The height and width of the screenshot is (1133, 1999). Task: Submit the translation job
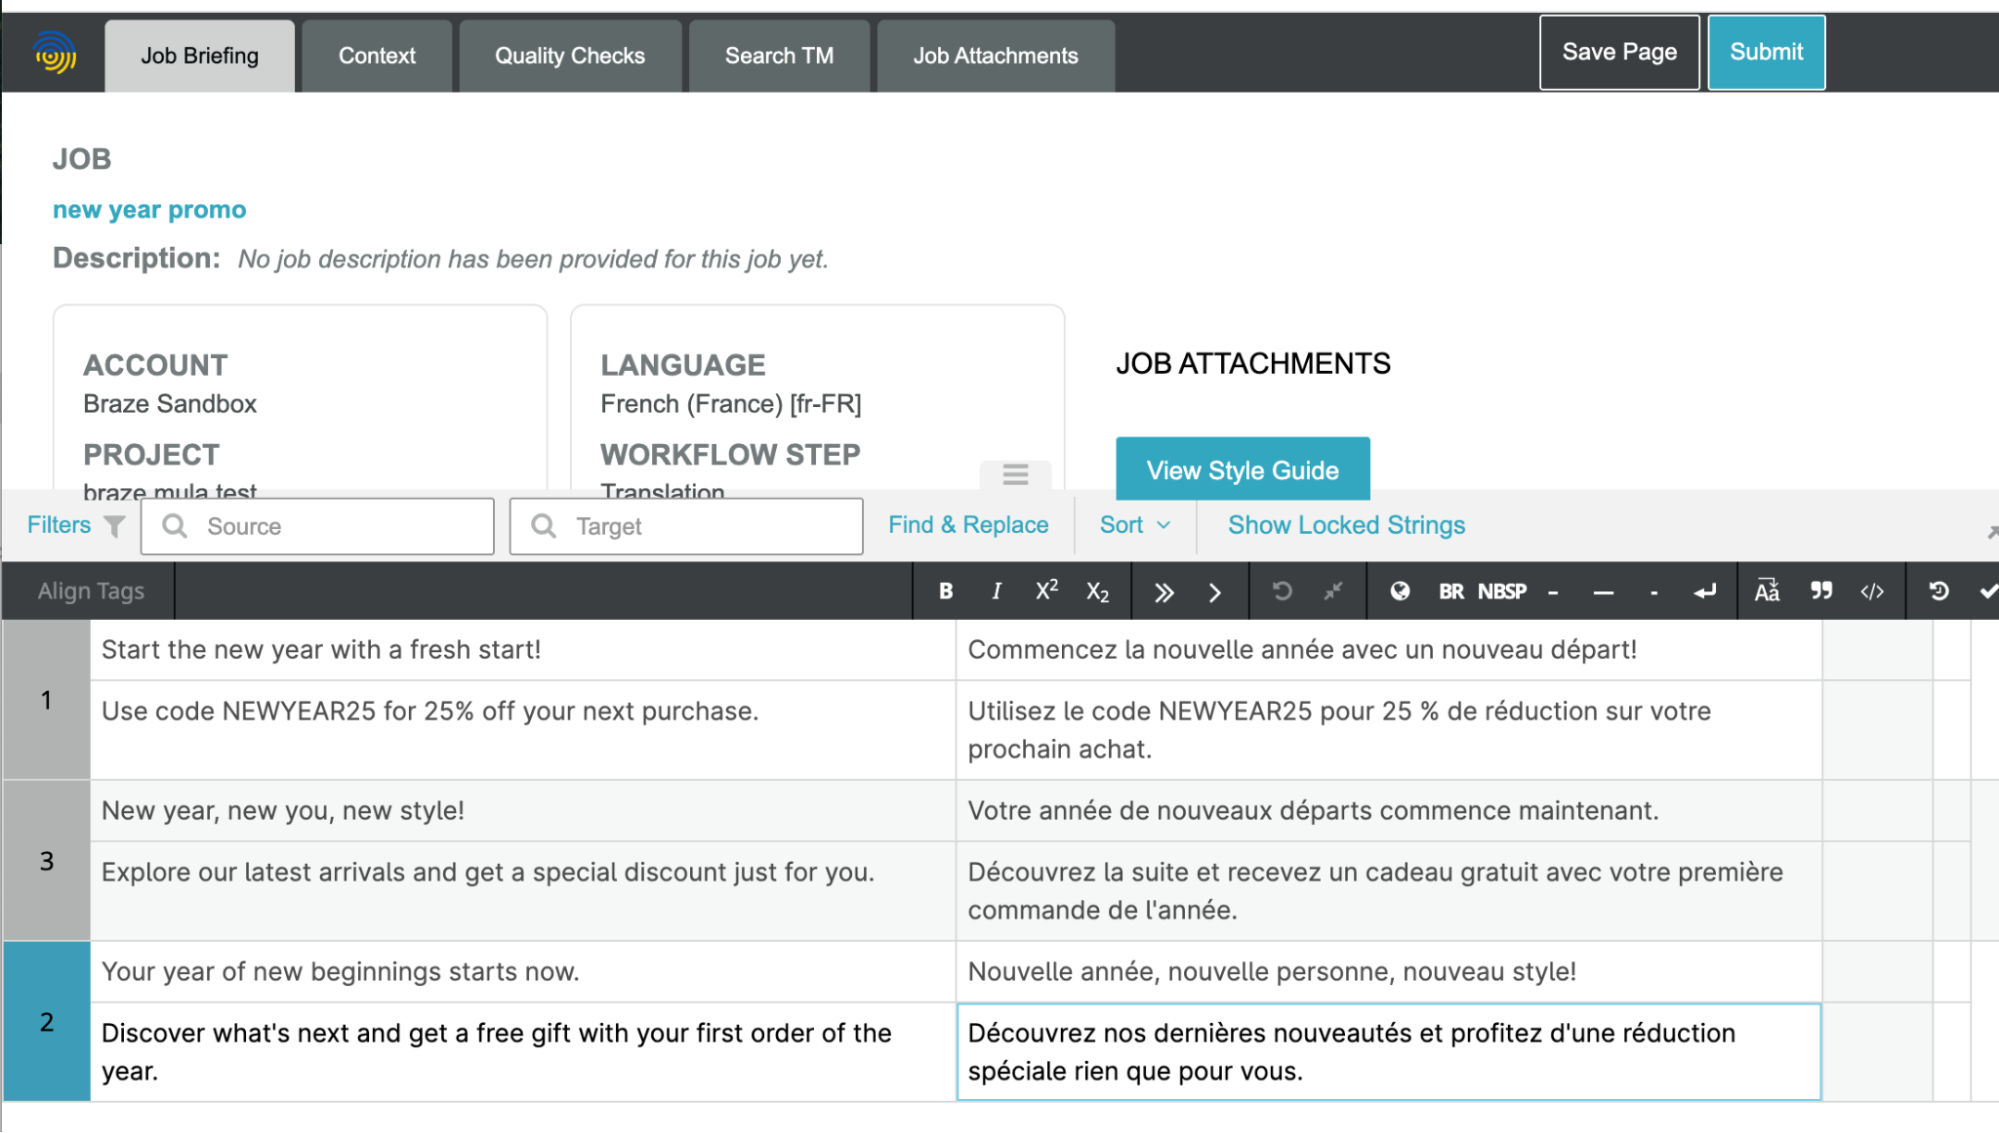(x=1766, y=52)
